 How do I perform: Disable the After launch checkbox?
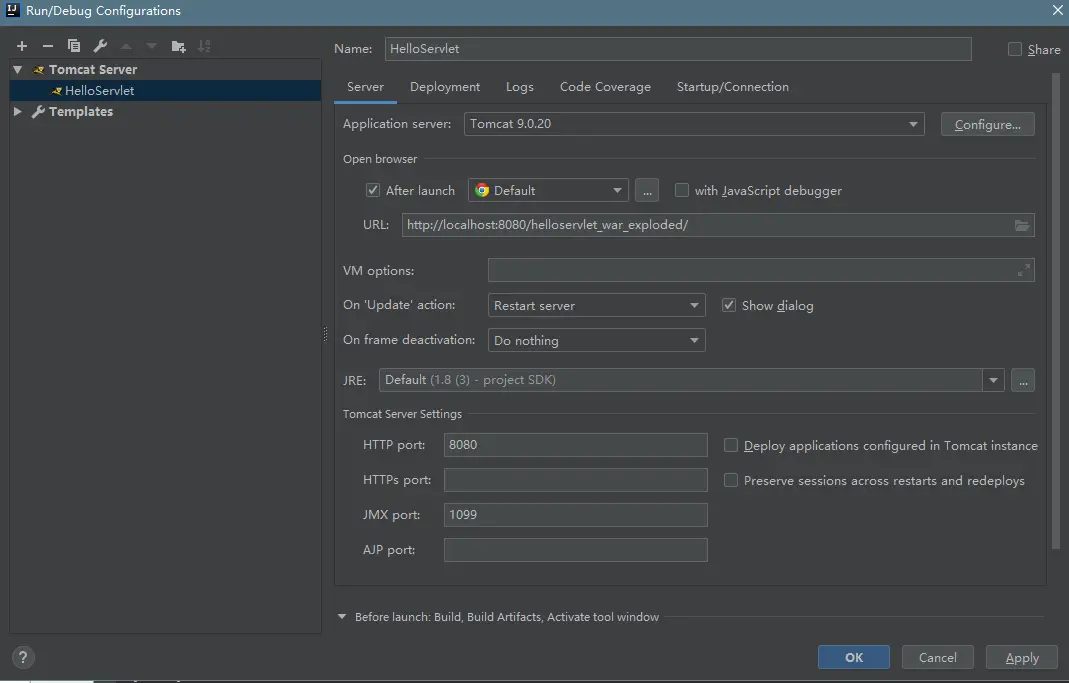click(x=373, y=190)
